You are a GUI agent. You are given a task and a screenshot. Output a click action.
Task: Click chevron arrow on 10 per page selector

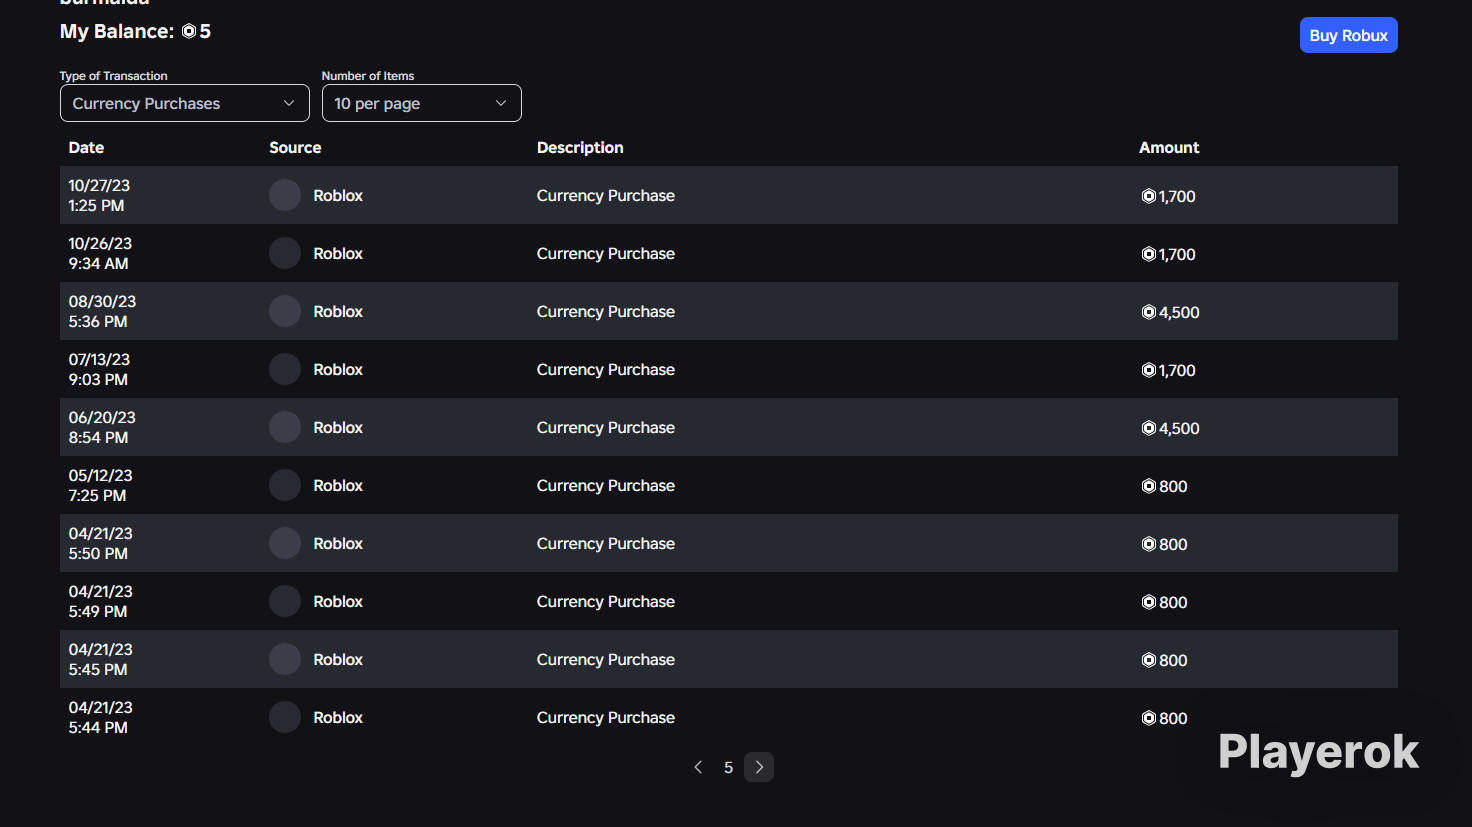501,103
